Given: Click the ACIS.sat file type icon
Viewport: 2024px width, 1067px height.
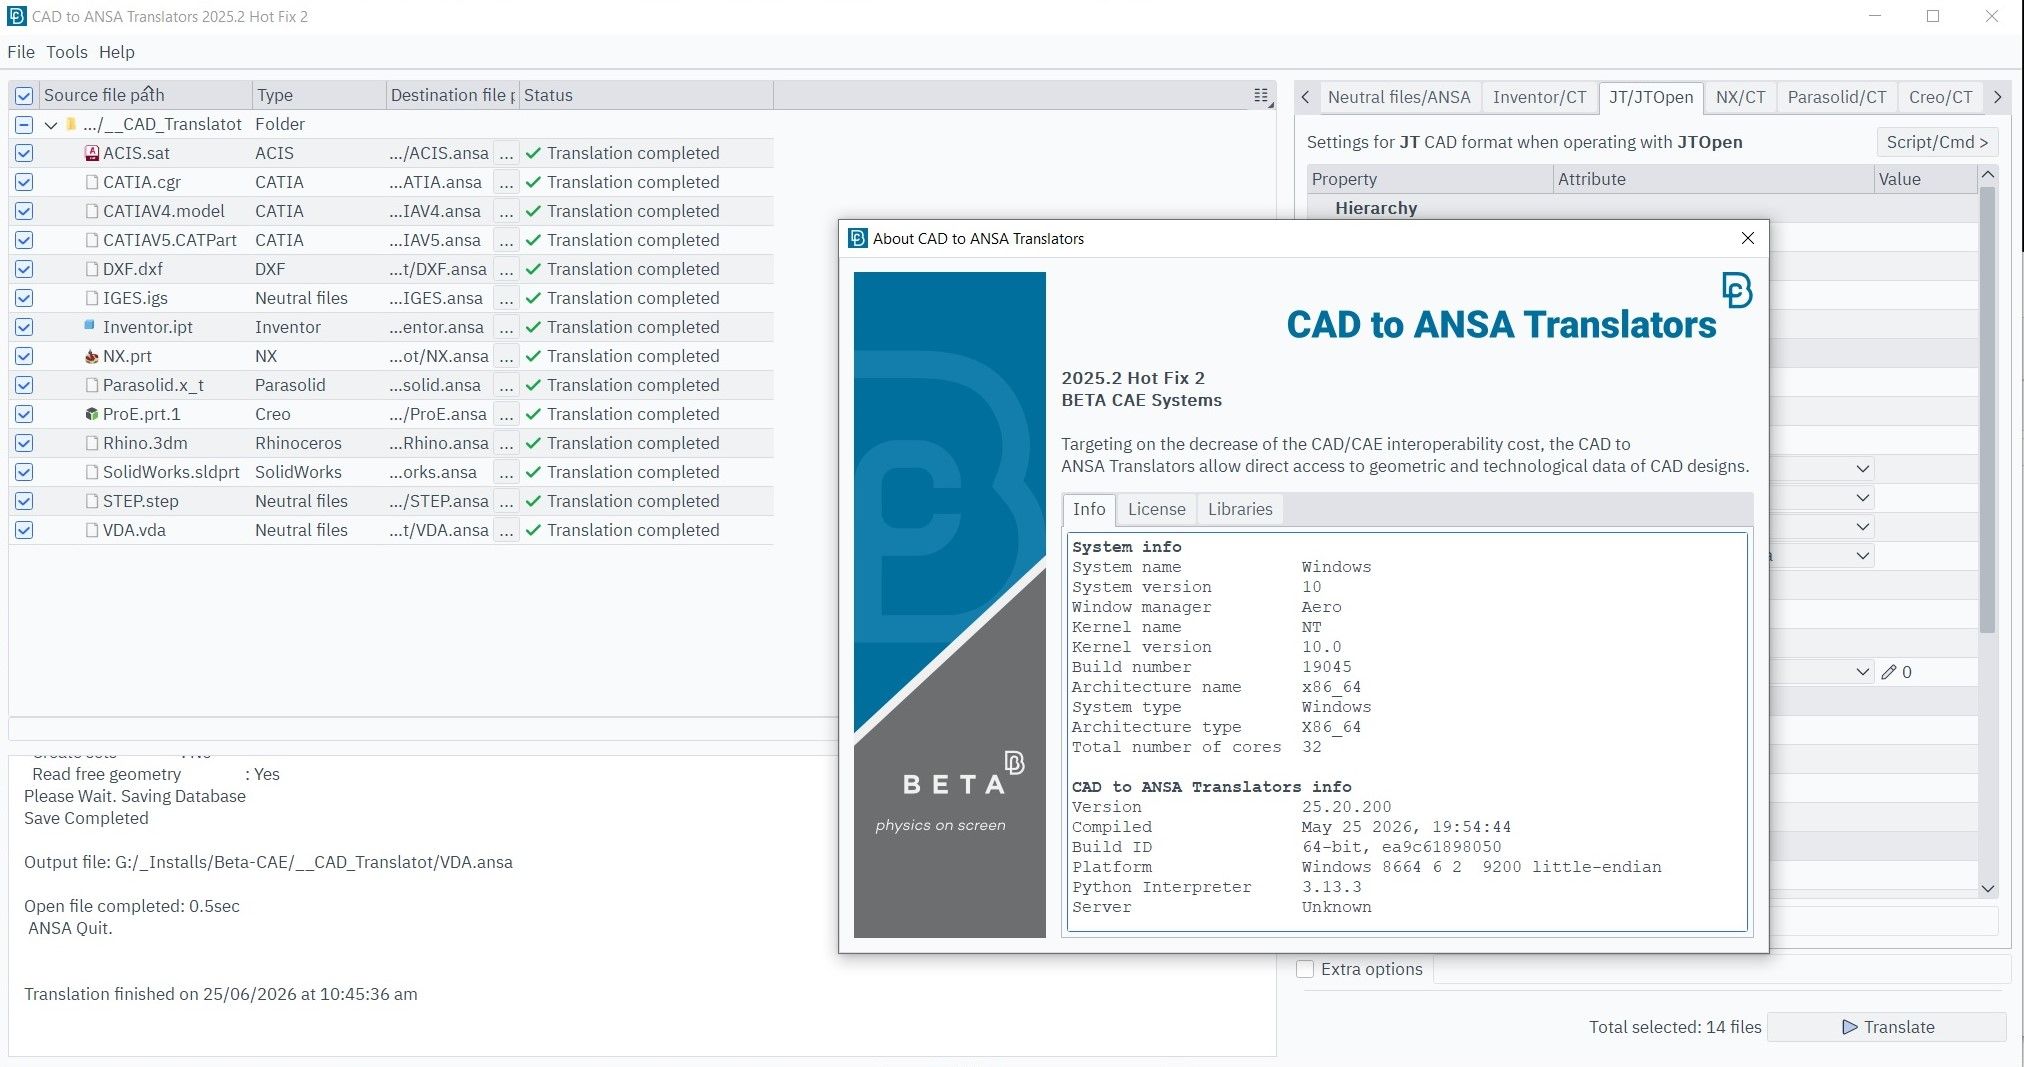Looking at the screenshot, I should pos(92,153).
